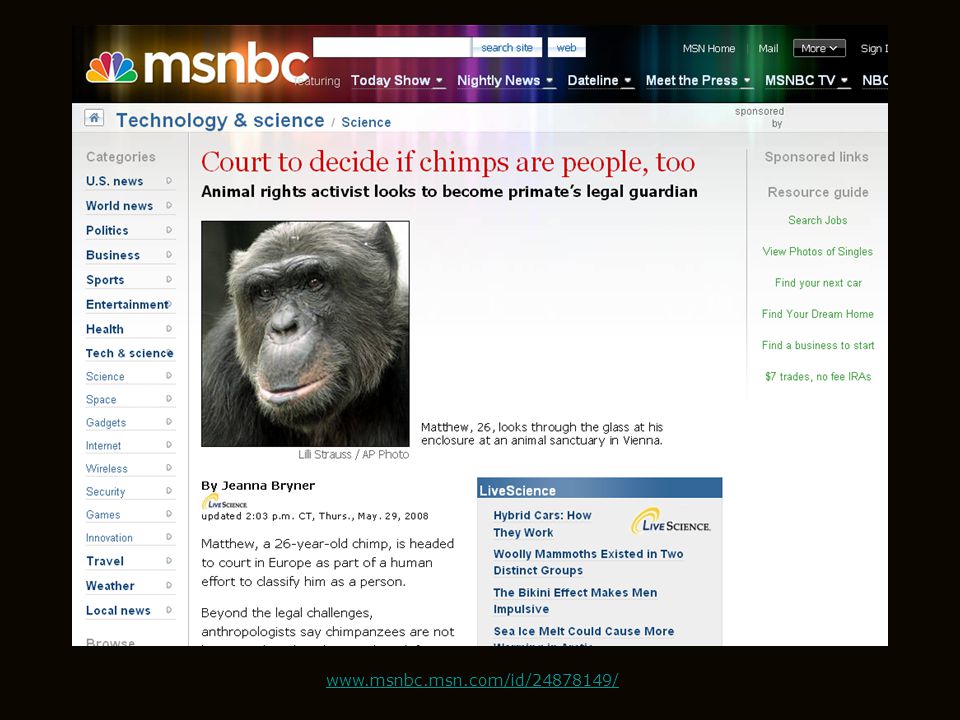The height and width of the screenshot is (720, 960).
Task: Click the www.msnbc.msn.com/id/24878149/ URL link
Action: pos(472,680)
